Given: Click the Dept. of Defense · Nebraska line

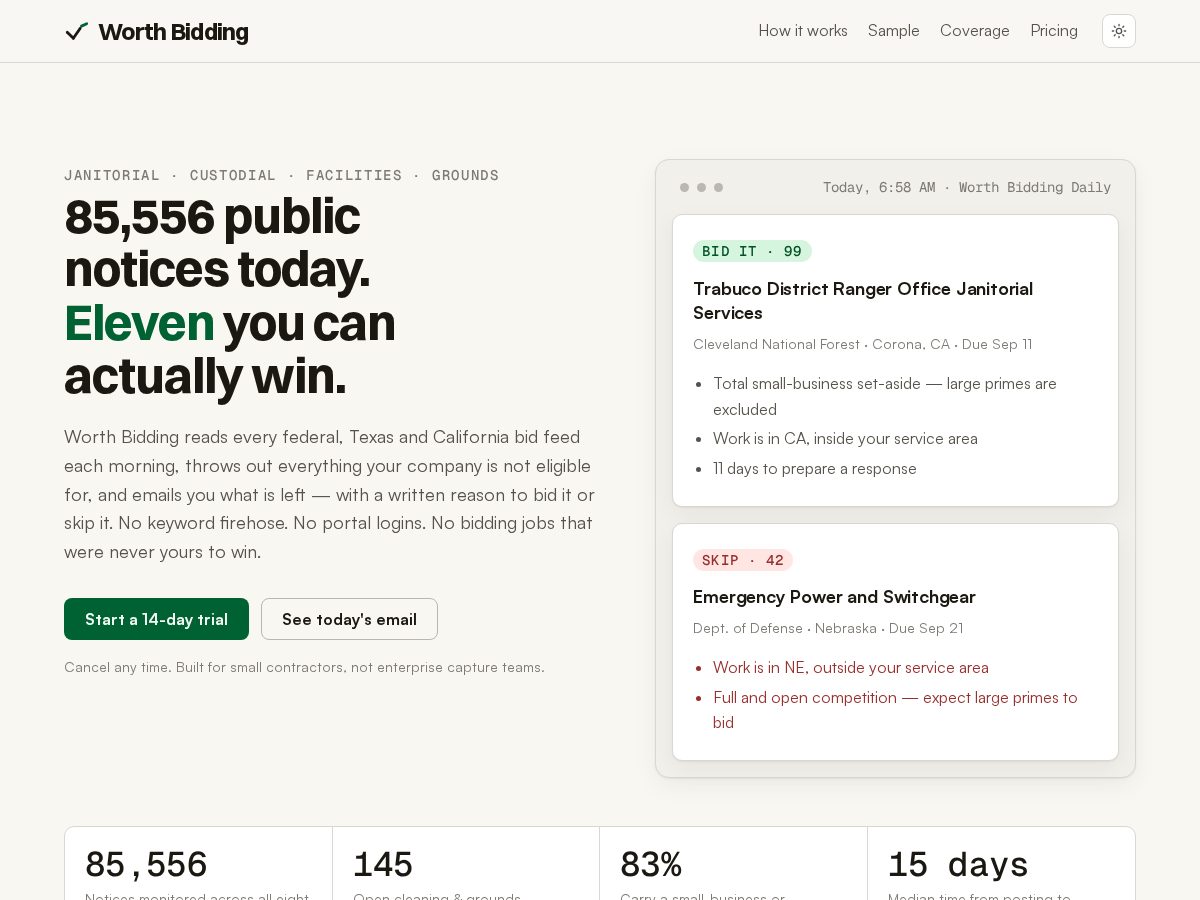Looking at the screenshot, I should (828, 628).
